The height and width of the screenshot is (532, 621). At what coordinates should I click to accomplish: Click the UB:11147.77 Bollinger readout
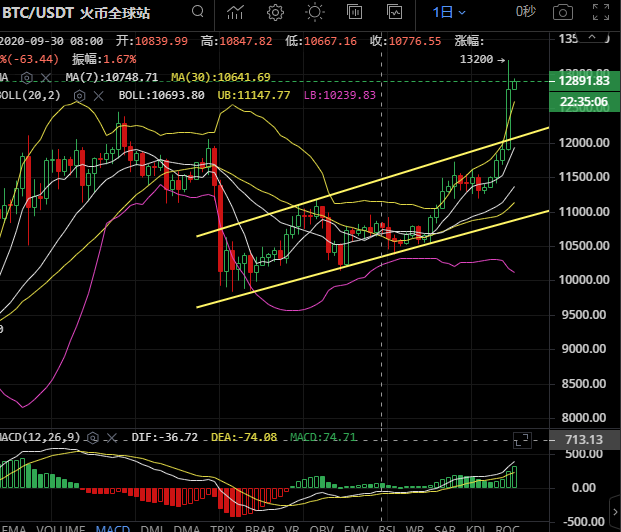(254, 95)
